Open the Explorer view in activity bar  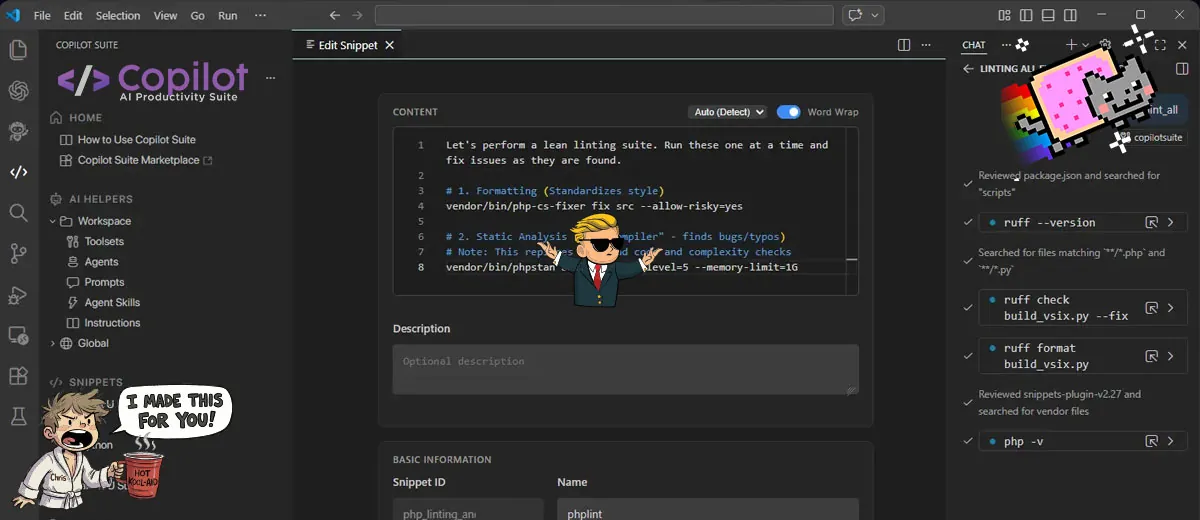[x=18, y=50]
